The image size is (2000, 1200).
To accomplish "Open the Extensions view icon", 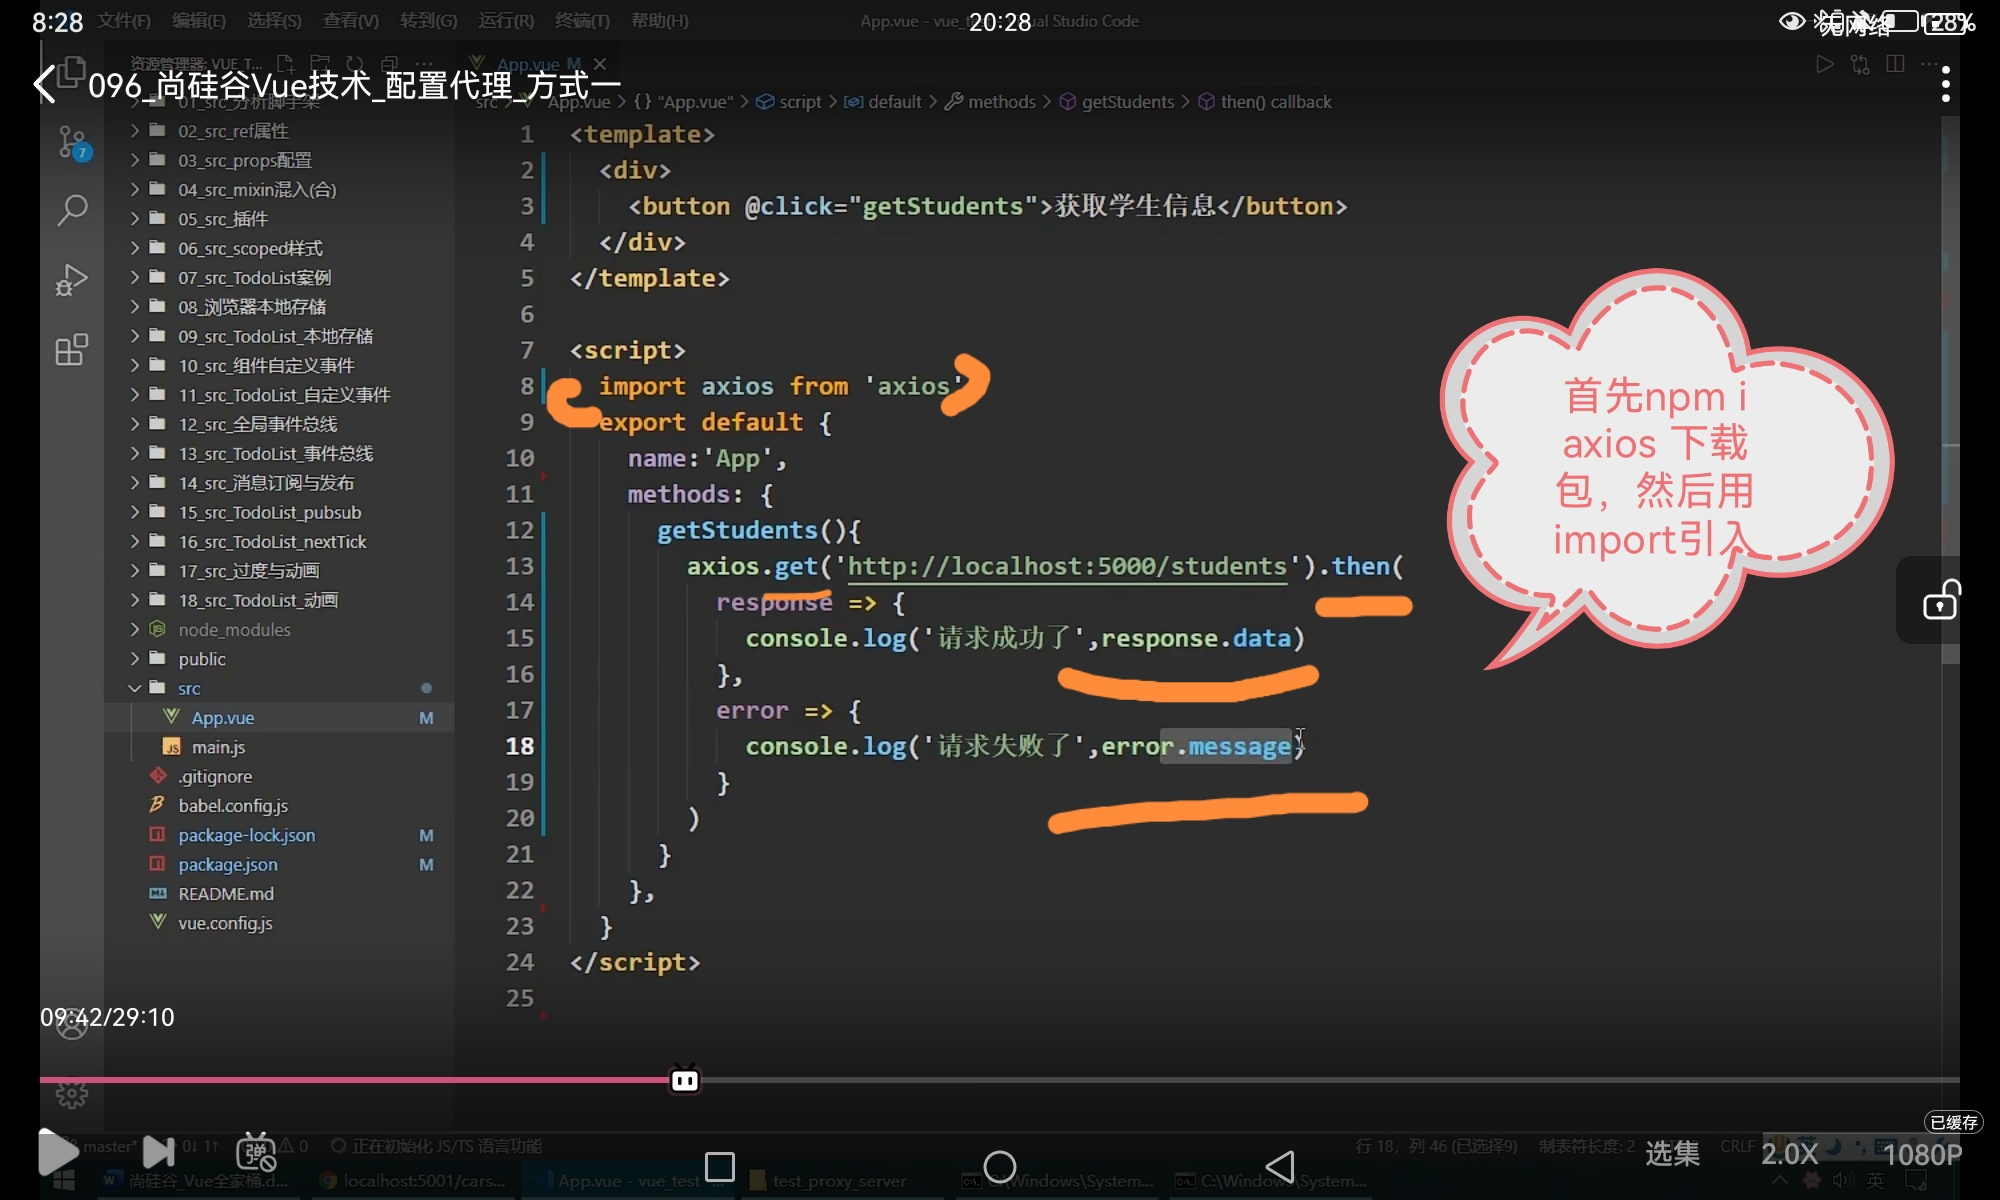I will point(72,350).
